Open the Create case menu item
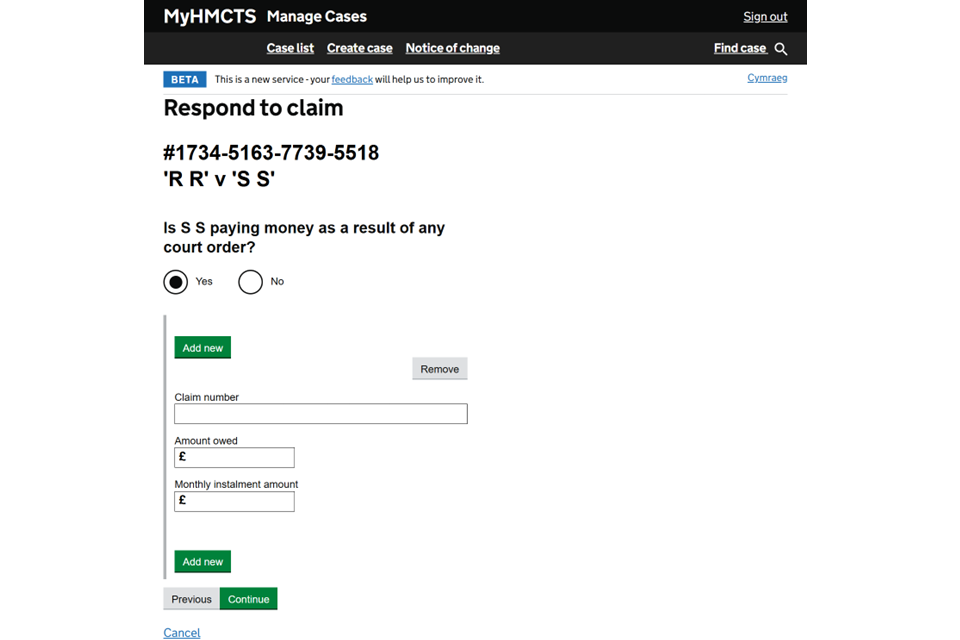This screenshot has width=960, height=640. (359, 48)
